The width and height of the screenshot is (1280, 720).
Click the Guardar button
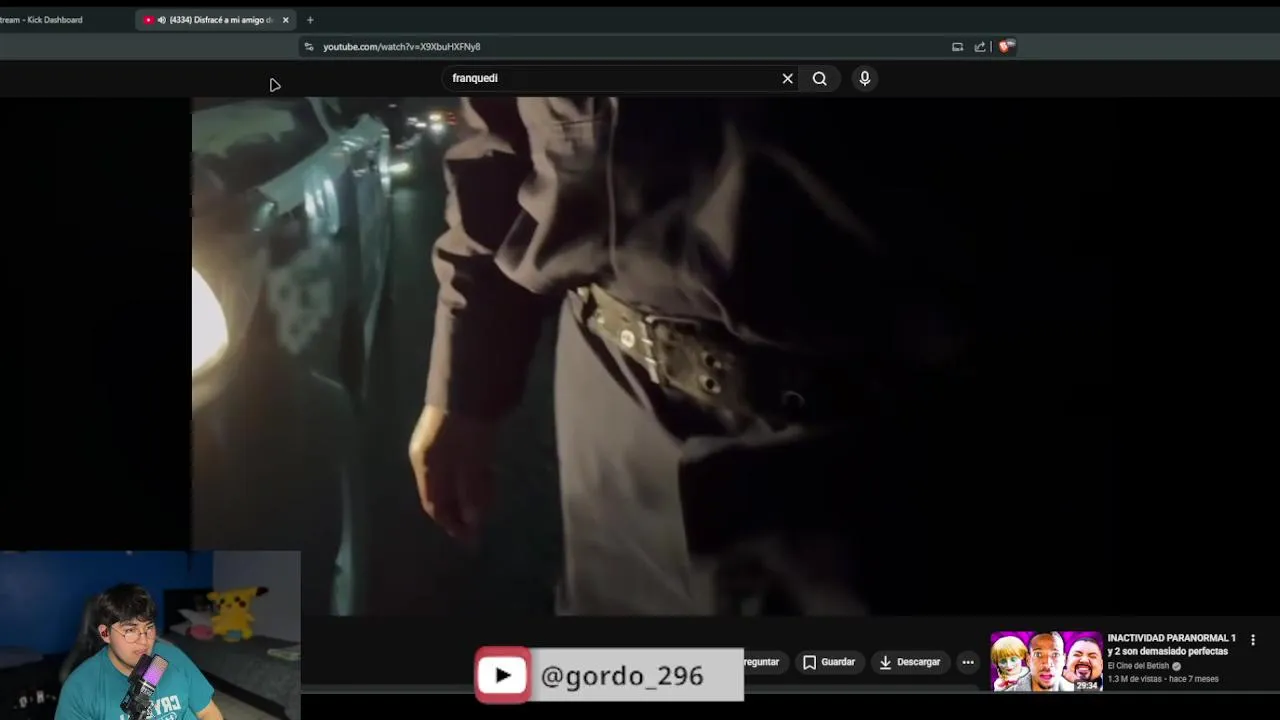coord(829,662)
